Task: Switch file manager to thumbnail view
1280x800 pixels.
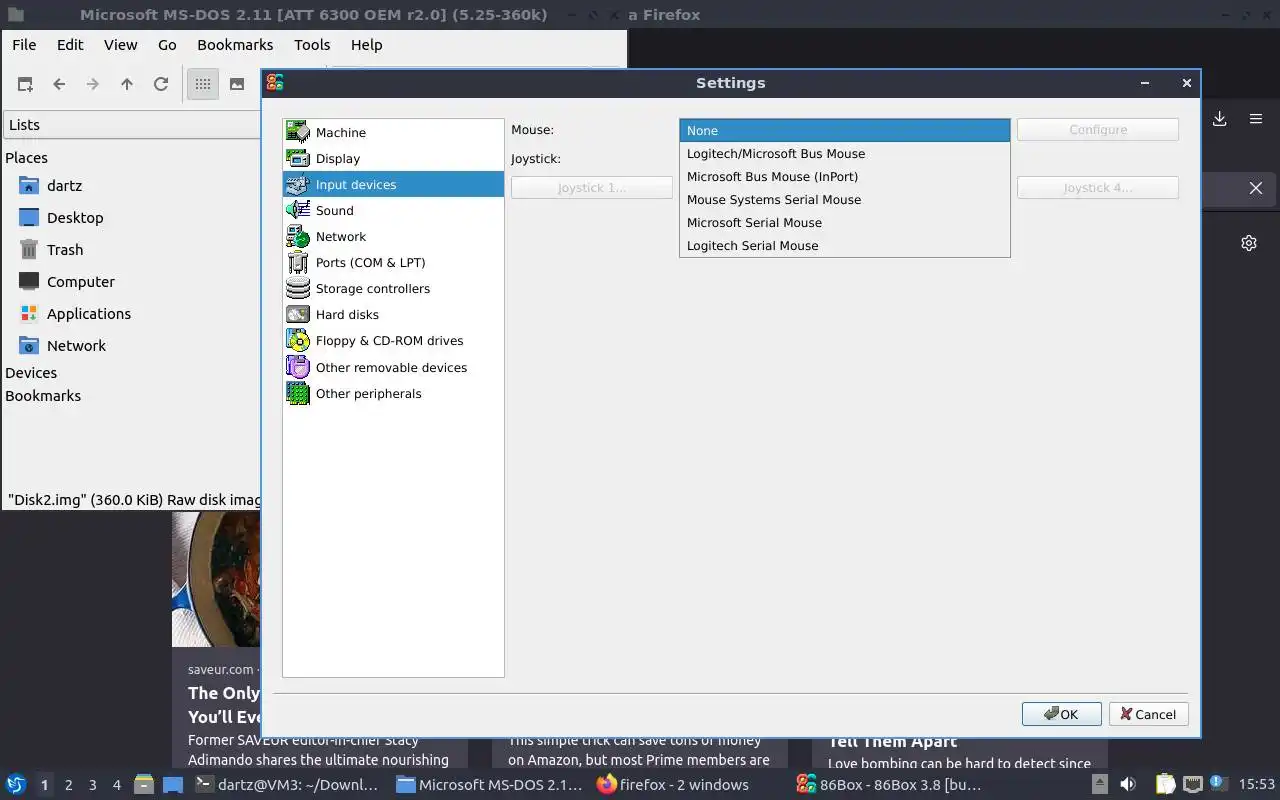Action: 237,84
